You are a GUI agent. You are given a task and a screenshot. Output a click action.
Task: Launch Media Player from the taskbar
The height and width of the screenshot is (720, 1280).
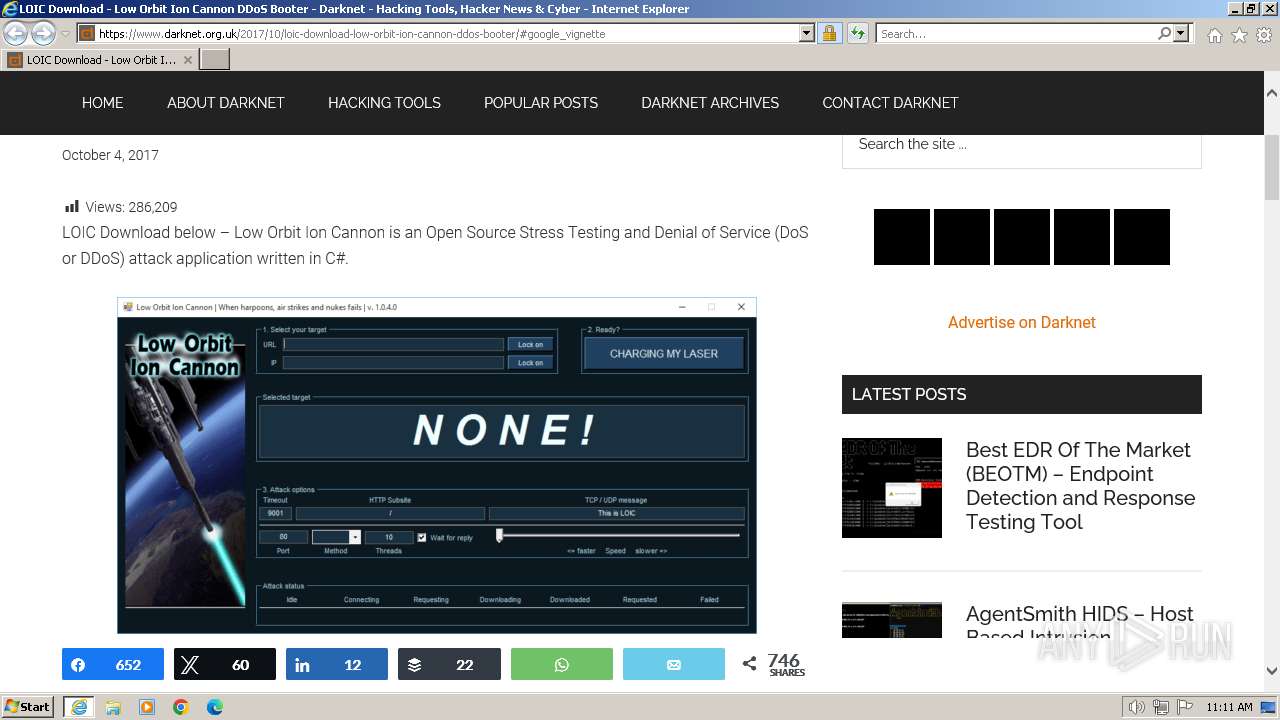pos(147,707)
